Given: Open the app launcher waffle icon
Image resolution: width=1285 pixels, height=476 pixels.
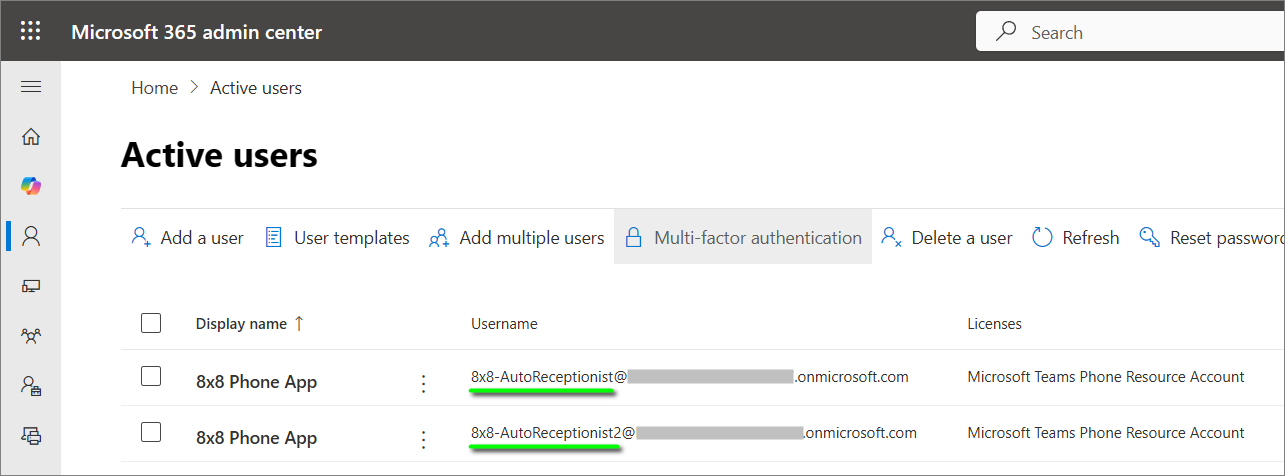Looking at the screenshot, I should 31,31.
